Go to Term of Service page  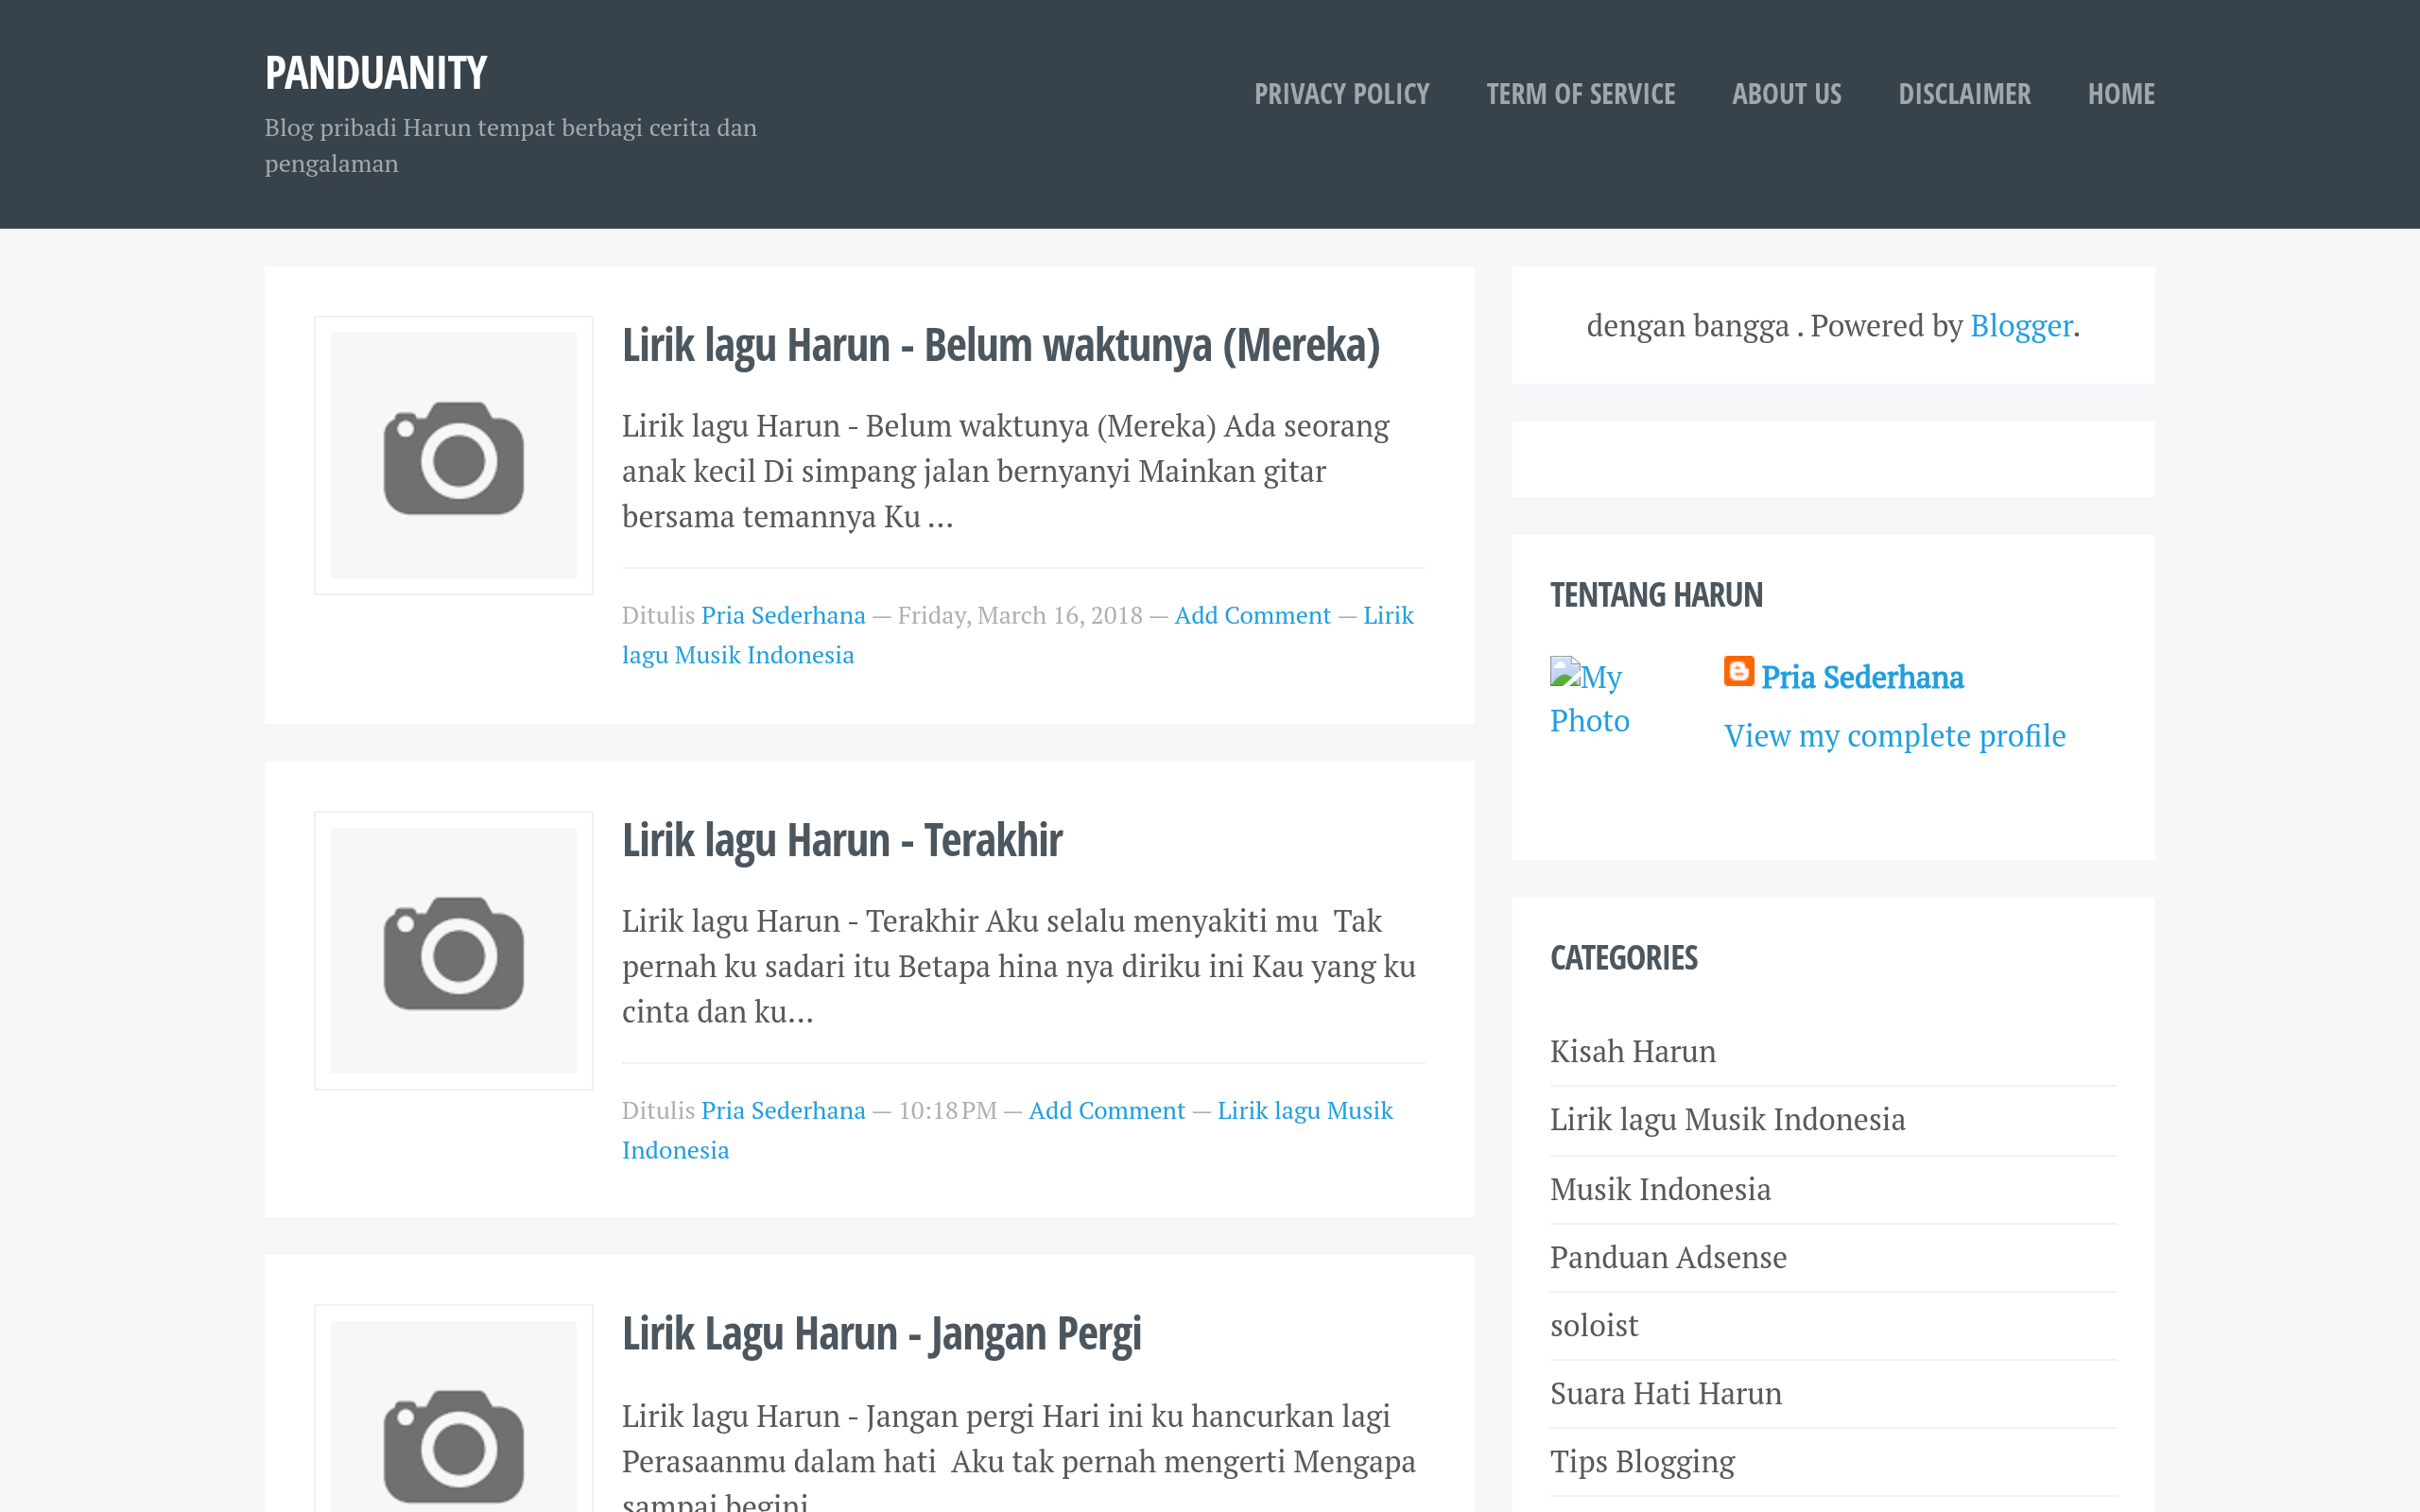tap(1580, 94)
